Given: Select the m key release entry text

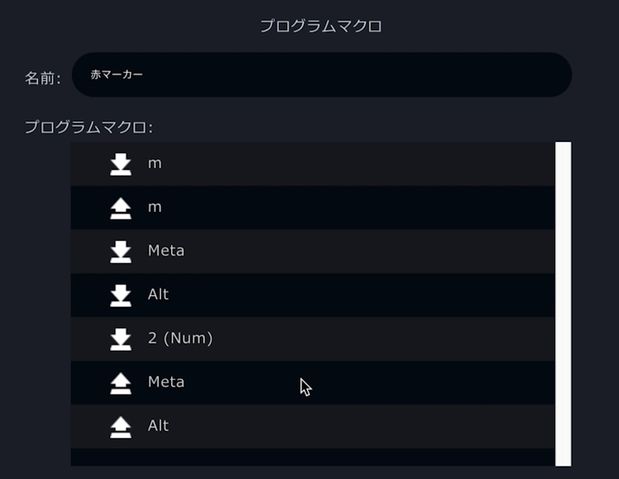Looking at the screenshot, I should pos(155,207).
